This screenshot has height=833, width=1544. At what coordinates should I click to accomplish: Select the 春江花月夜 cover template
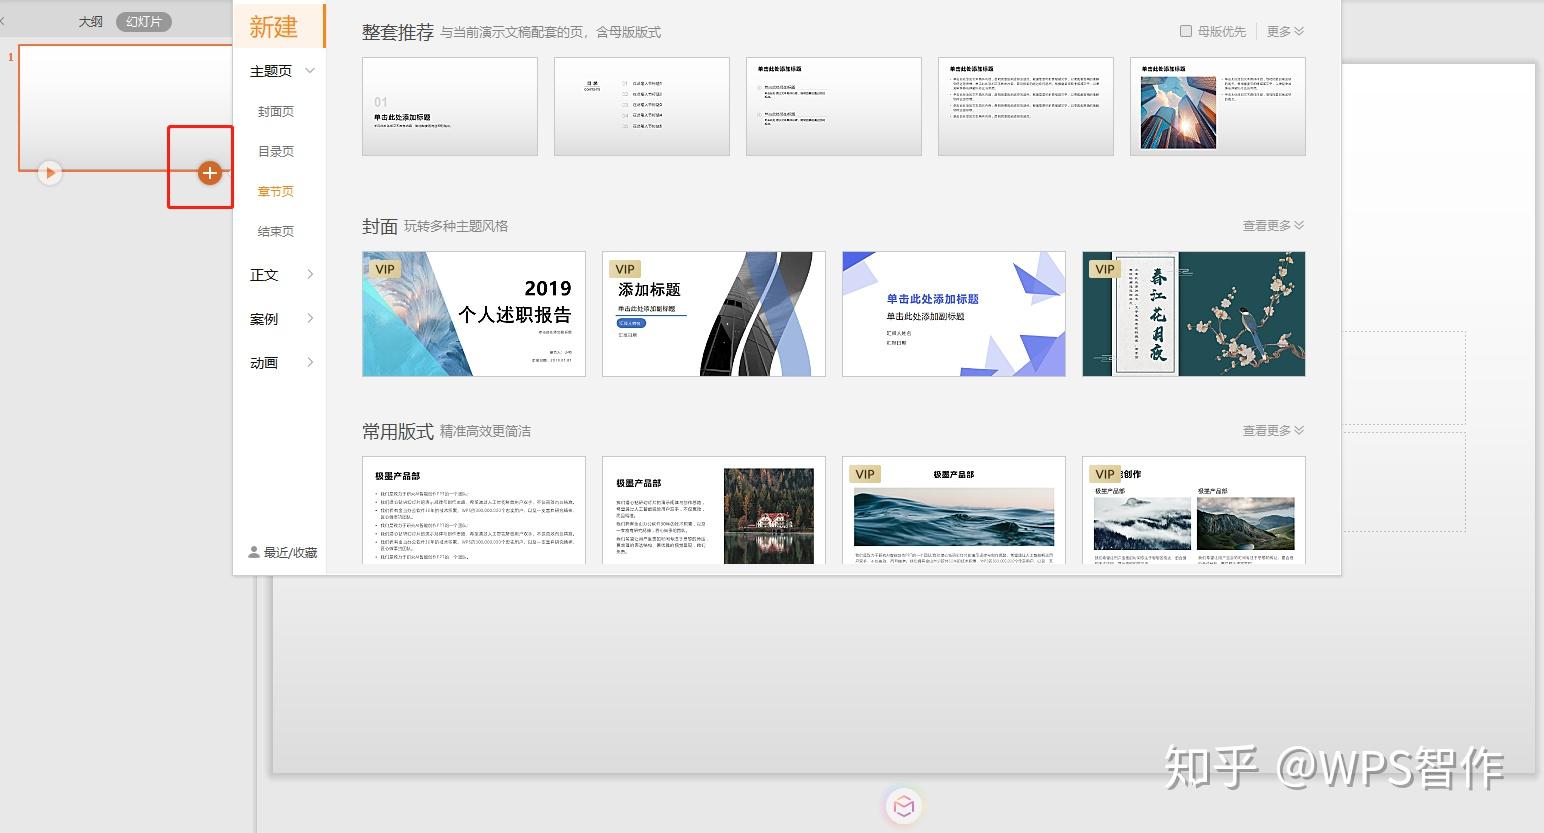click(1194, 314)
